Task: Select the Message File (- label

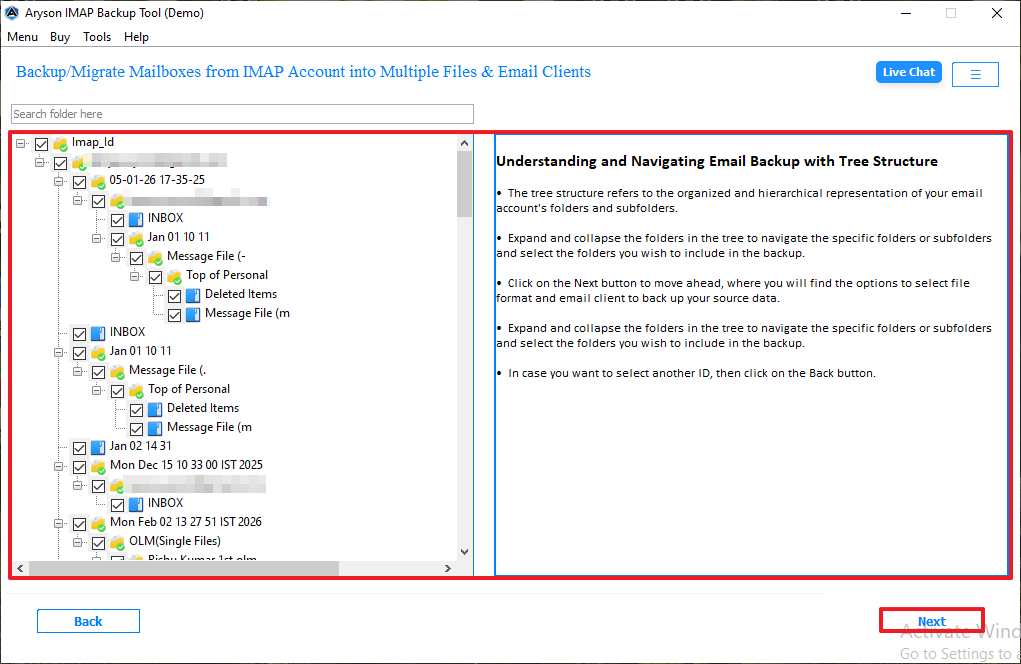Action: point(206,256)
